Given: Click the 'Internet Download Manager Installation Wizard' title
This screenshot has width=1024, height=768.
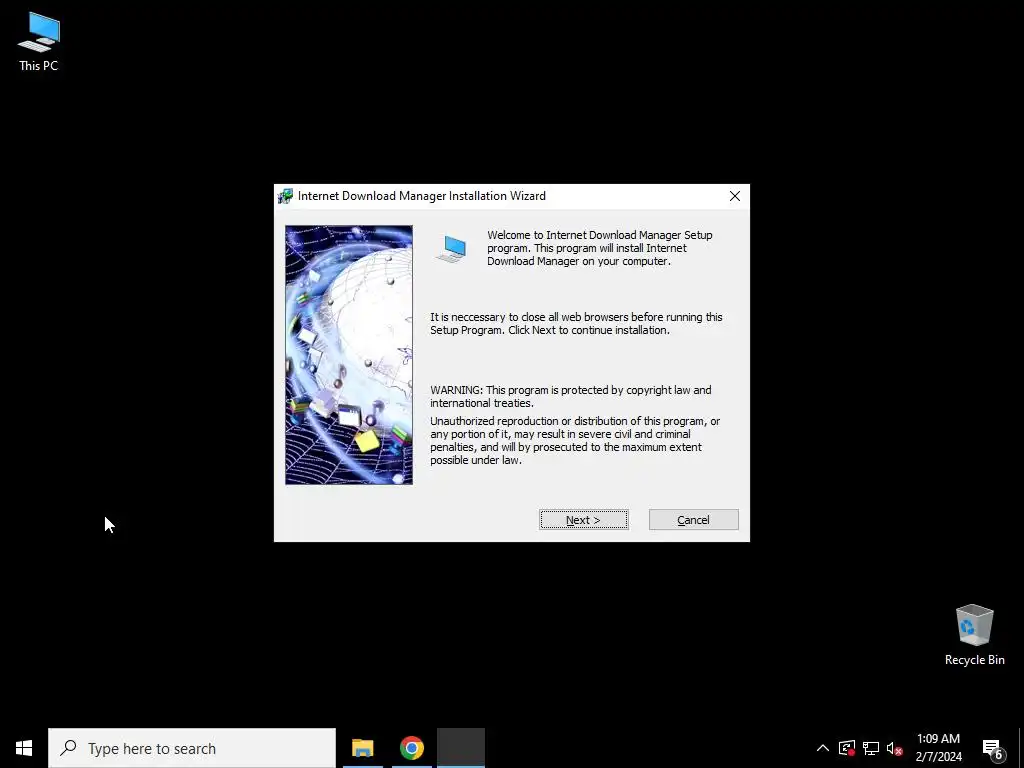Looking at the screenshot, I should [422, 196].
